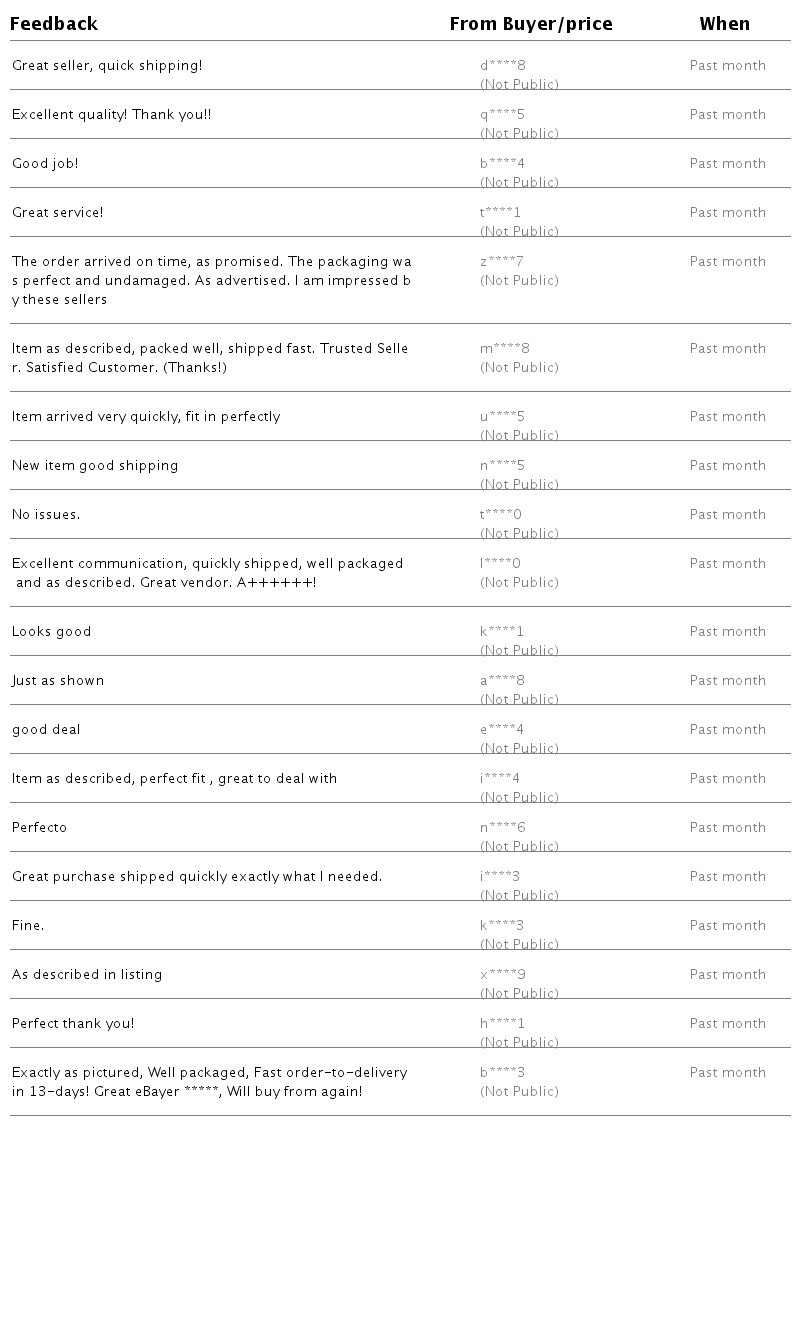Open buyer a****8's profile link
Viewport: 800px width, 1340px height.
502,681
